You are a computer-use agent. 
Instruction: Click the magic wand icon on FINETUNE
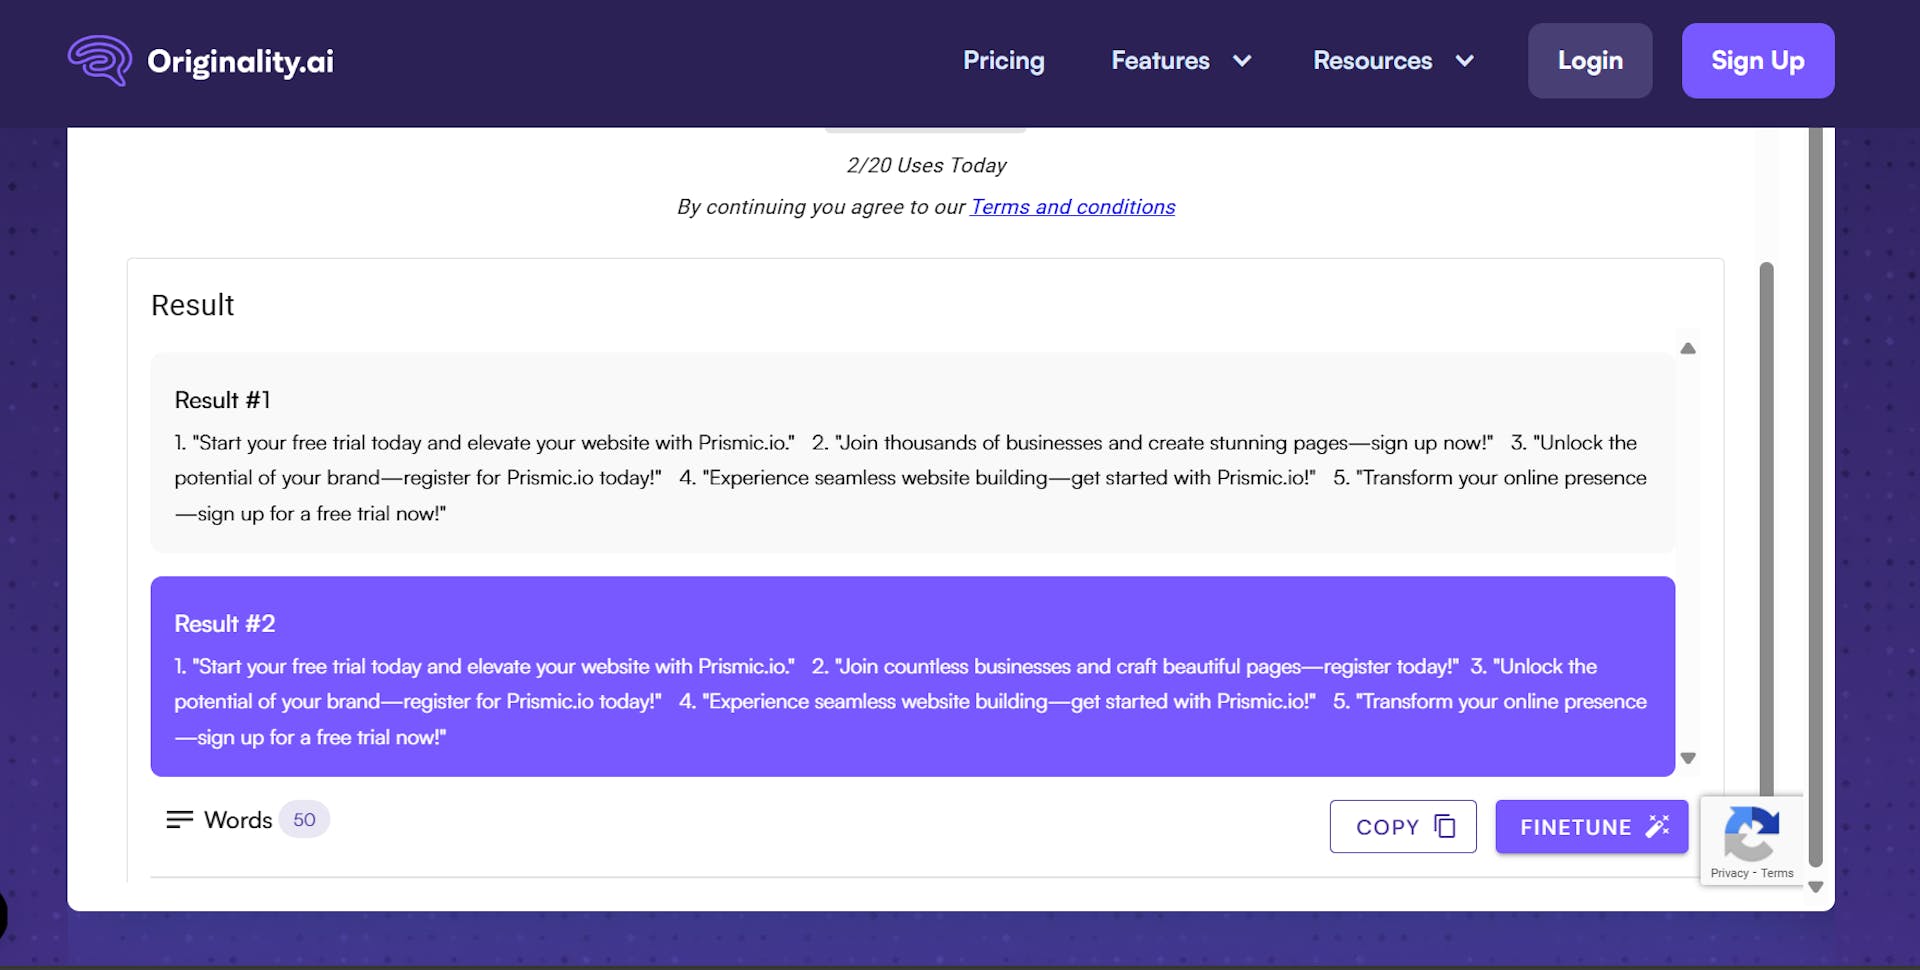point(1657,826)
